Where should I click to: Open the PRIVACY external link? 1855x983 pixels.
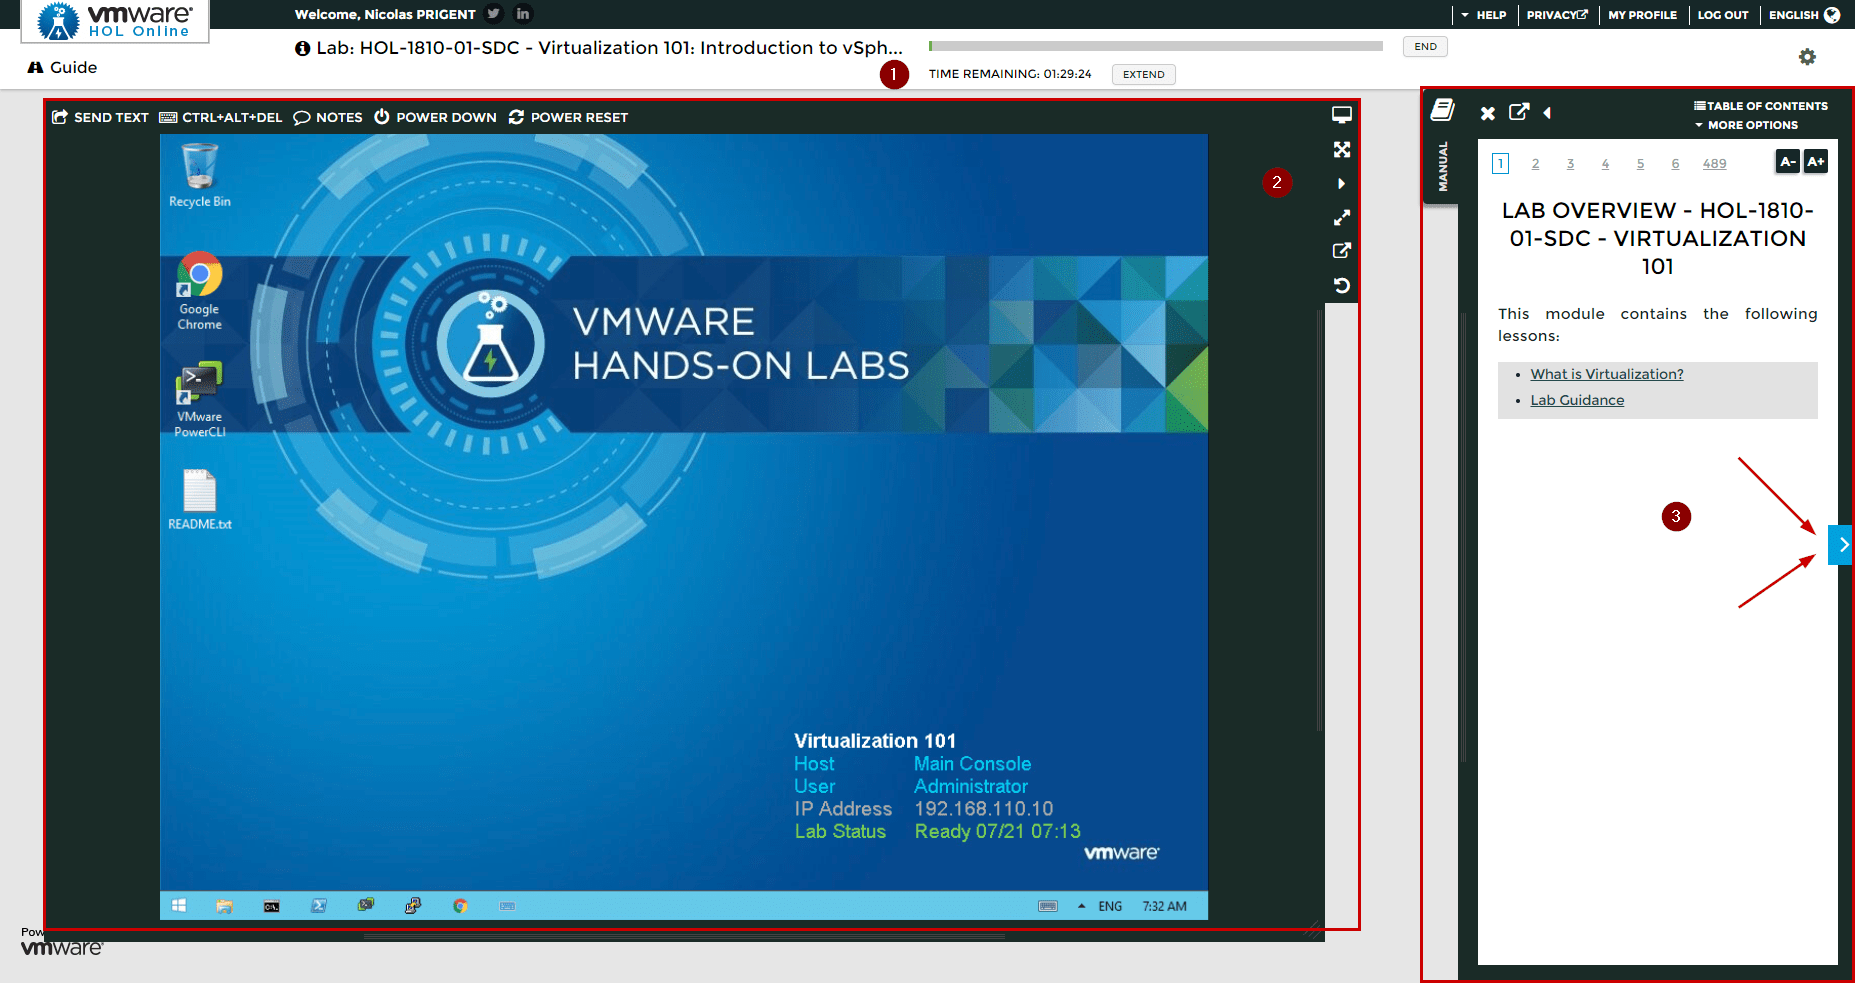tap(1557, 15)
